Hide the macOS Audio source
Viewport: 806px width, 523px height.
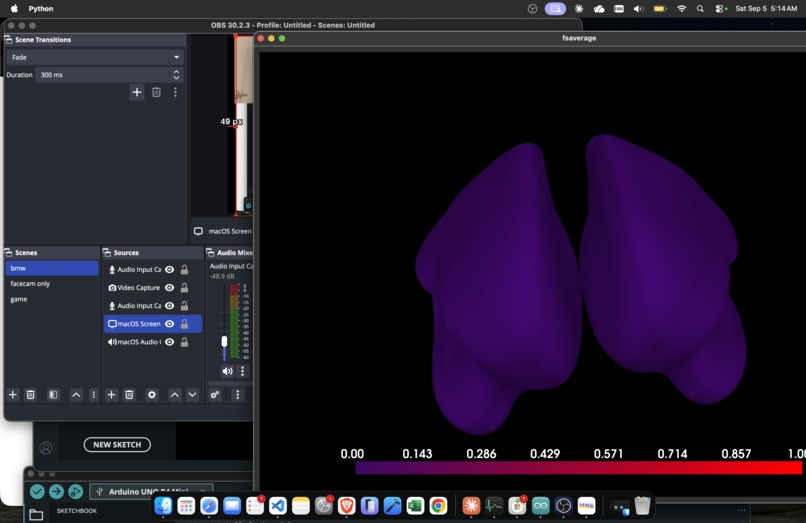170,342
